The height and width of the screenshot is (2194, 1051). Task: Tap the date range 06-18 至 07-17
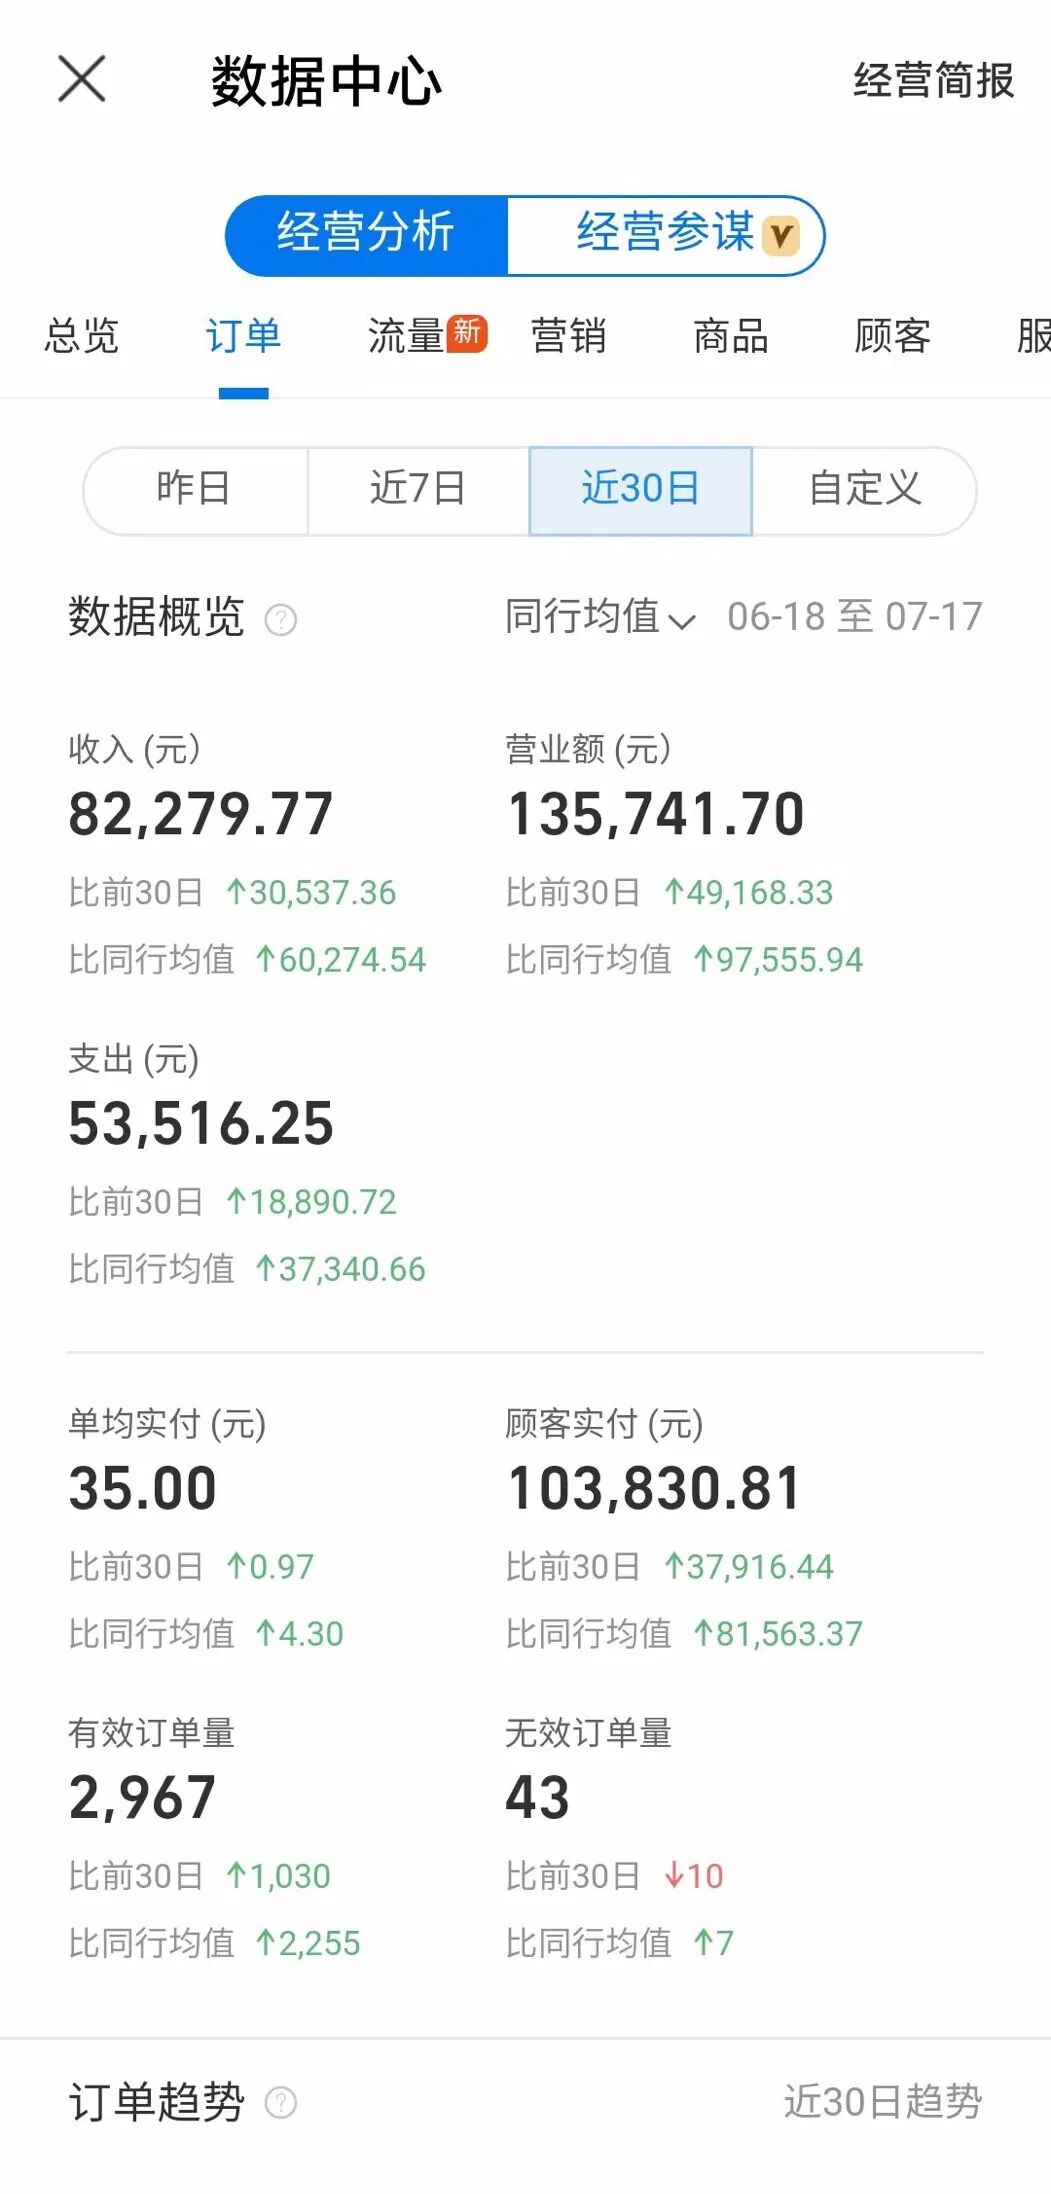pyautogui.click(x=855, y=617)
